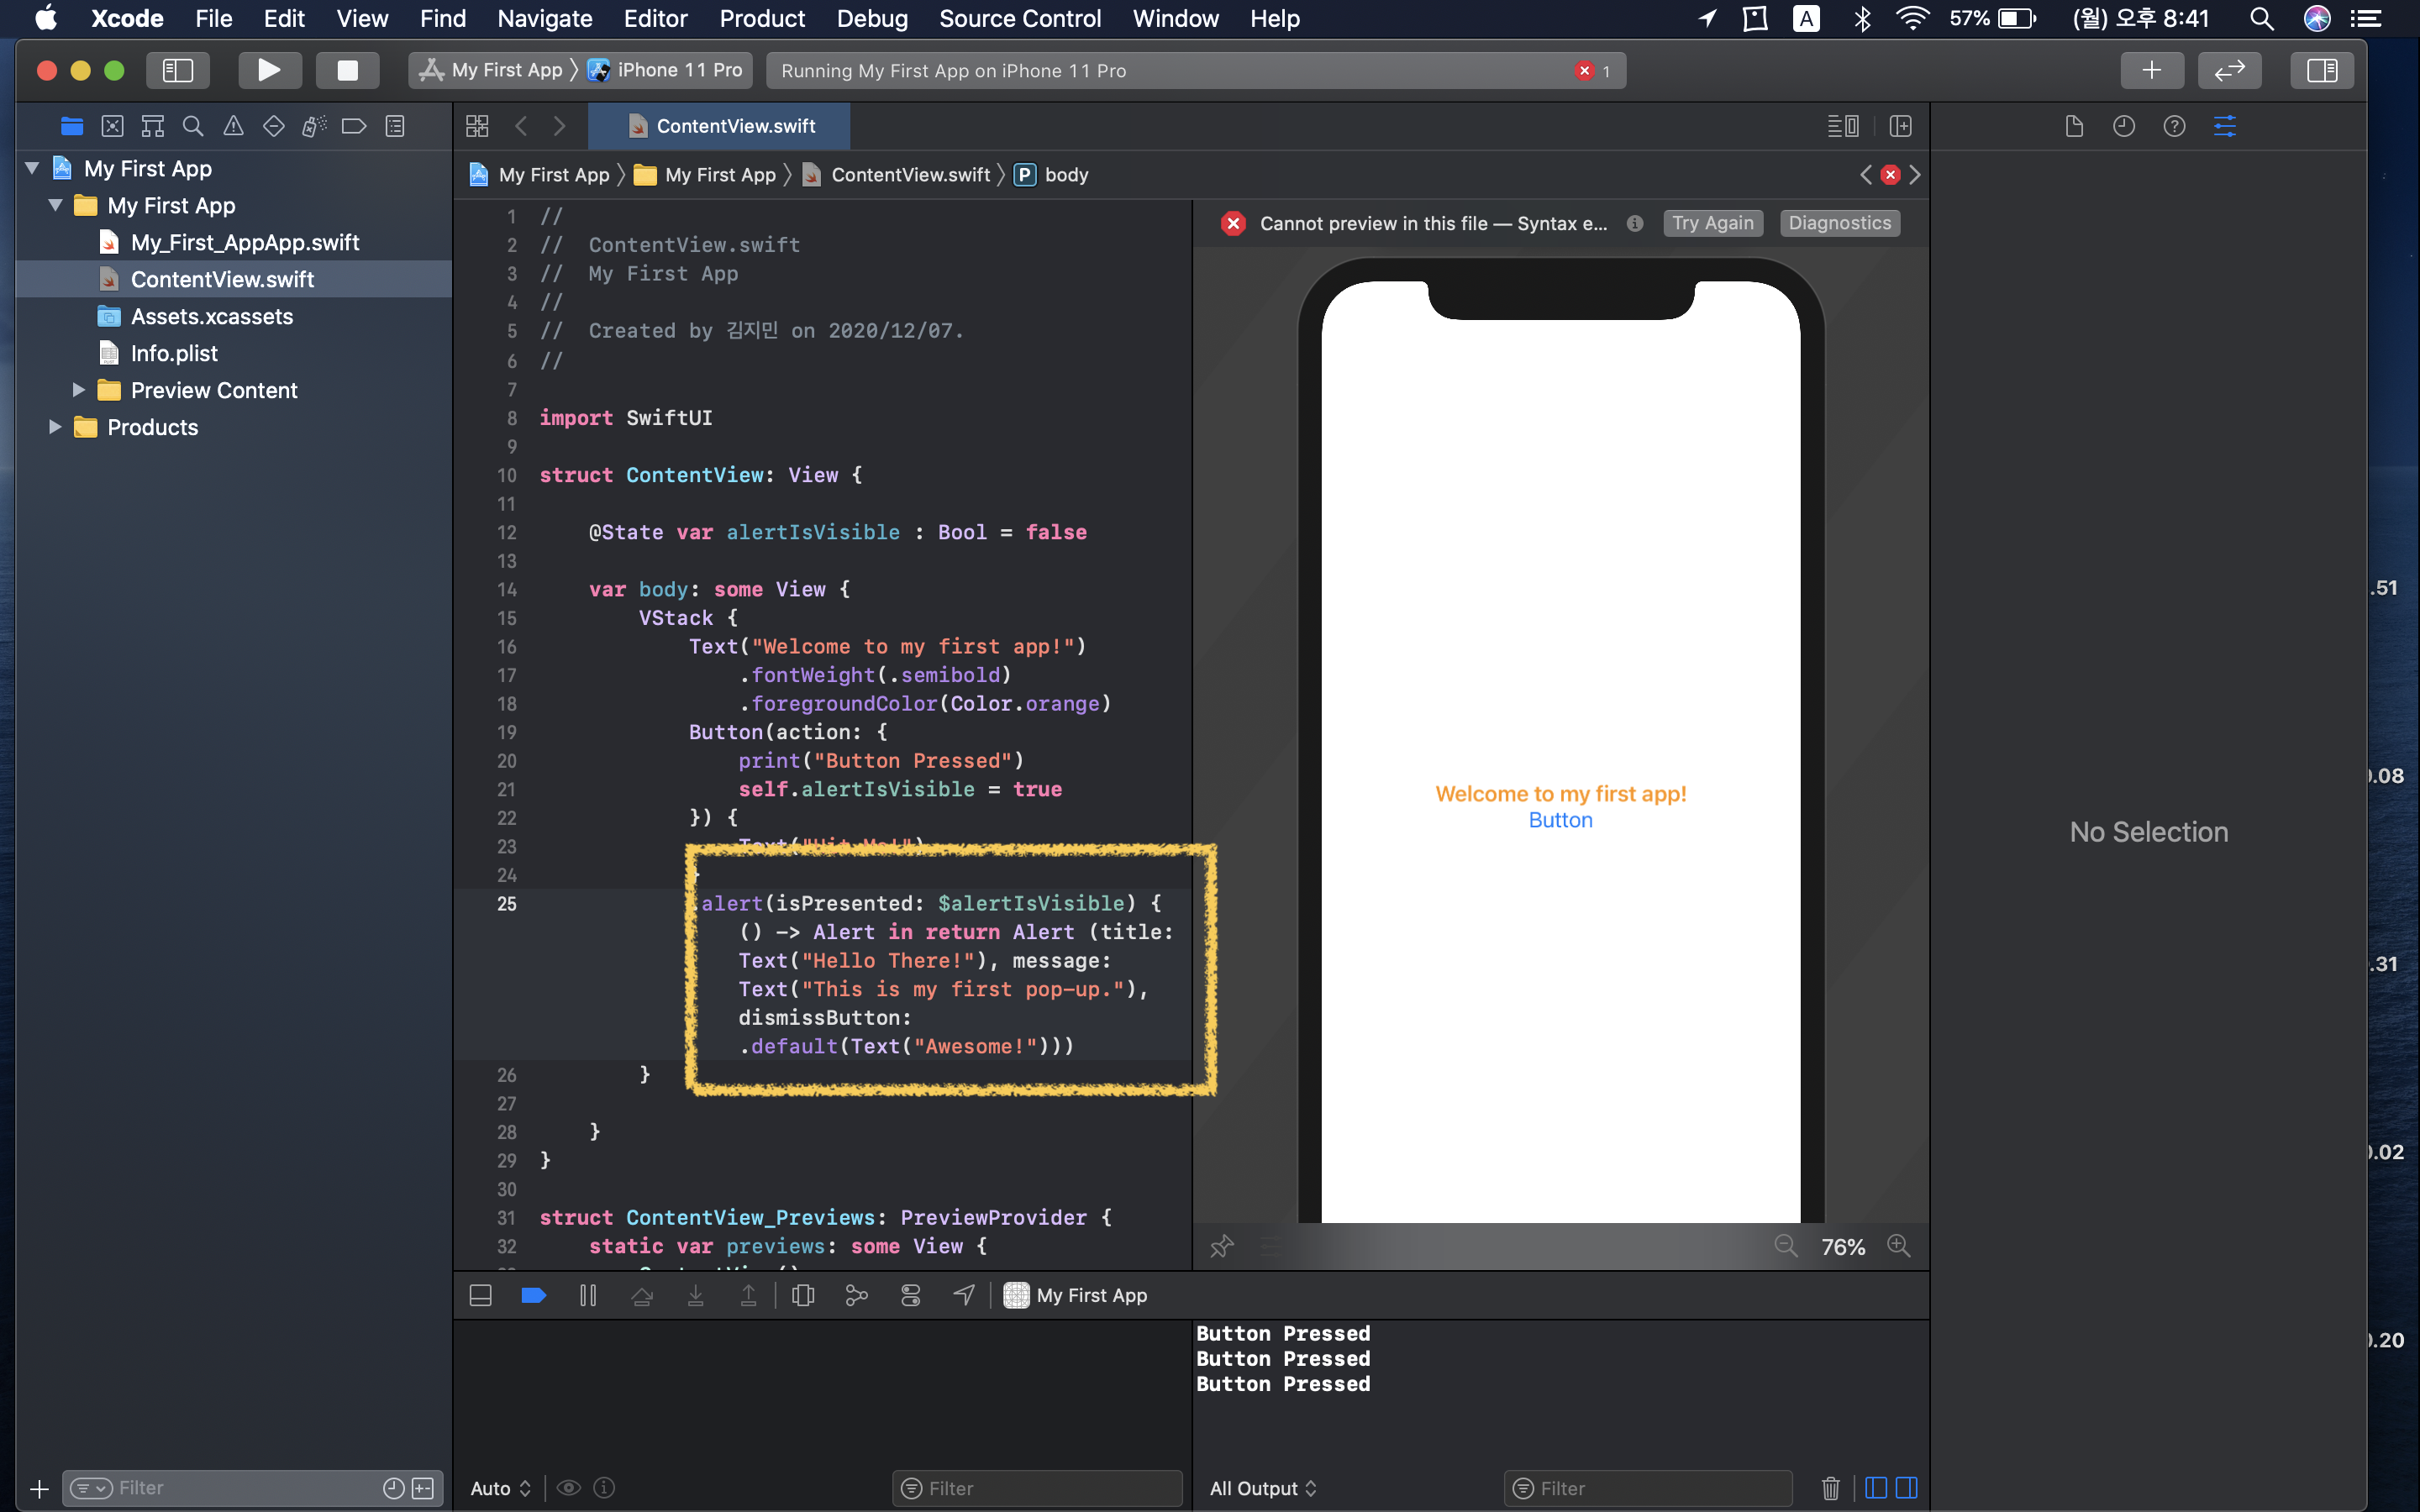Open Debug Memory Graph

pyautogui.click(x=856, y=1295)
